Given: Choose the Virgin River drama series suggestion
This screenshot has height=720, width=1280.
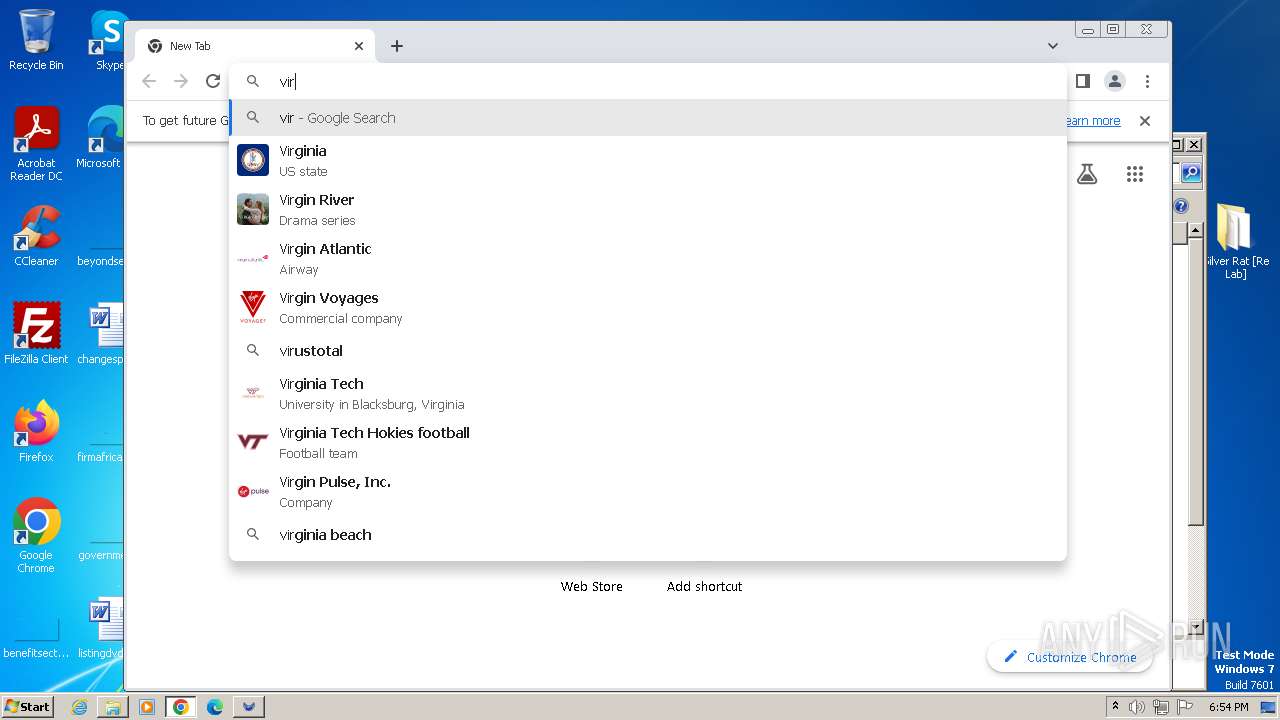Looking at the screenshot, I should point(648,209).
